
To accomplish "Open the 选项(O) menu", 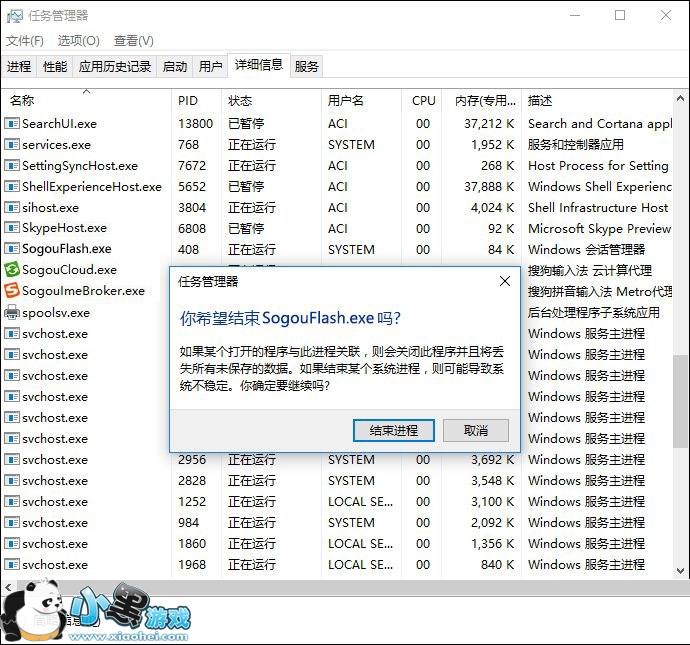I will (x=78, y=41).
